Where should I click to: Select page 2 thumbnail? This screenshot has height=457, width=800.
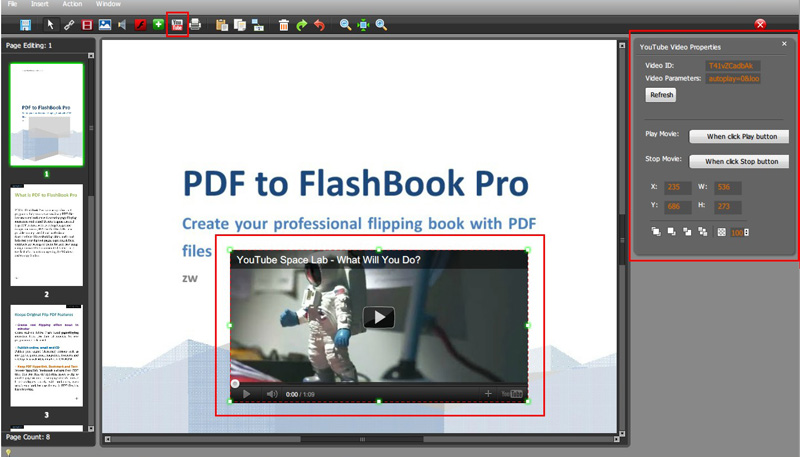pos(46,235)
